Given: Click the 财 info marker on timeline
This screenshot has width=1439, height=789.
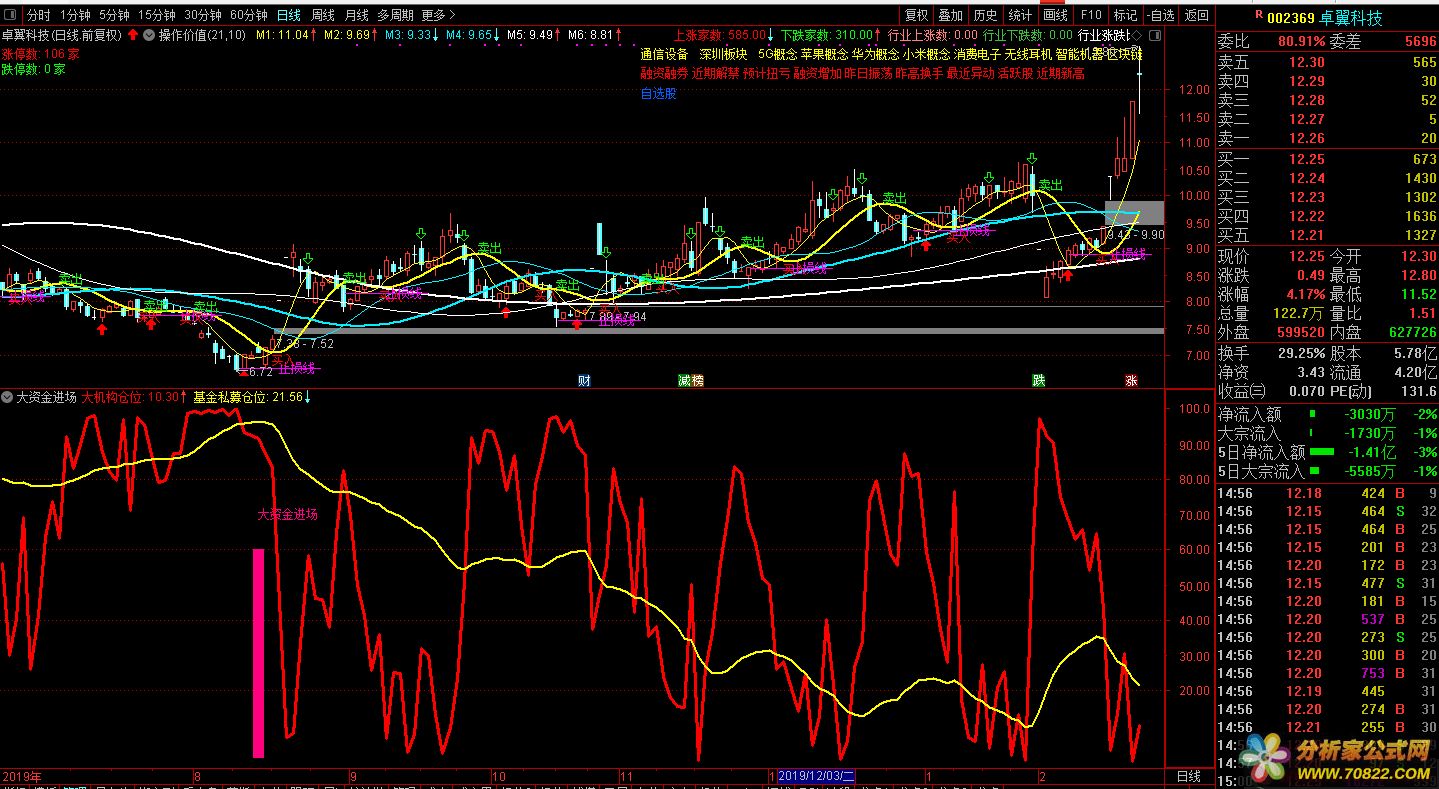Looking at the screenshot, I should [584, 380].
